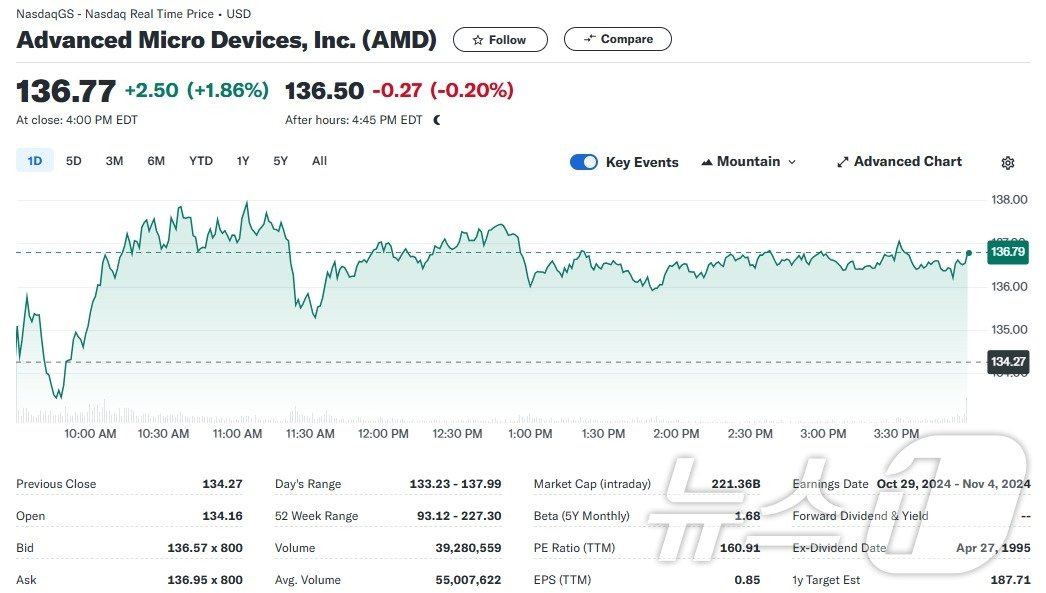Viewport: 1046px width, 593px height.
Task: Expand the chart type selector chevron
Action: [791, 162]
